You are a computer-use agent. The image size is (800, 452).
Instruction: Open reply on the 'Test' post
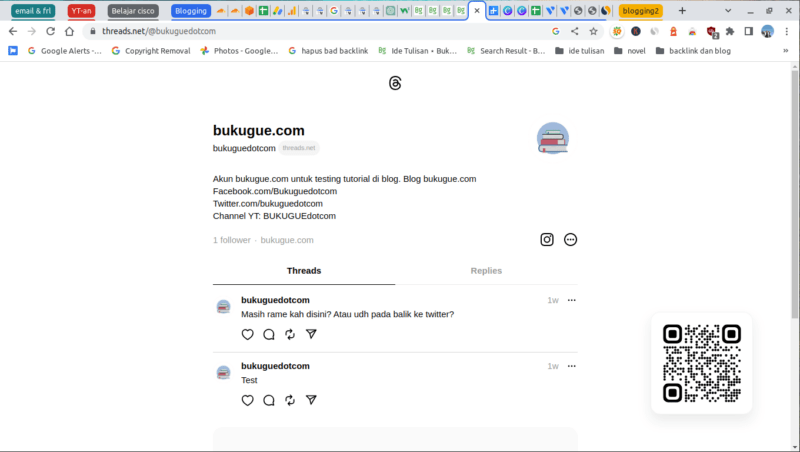[269, 400]
